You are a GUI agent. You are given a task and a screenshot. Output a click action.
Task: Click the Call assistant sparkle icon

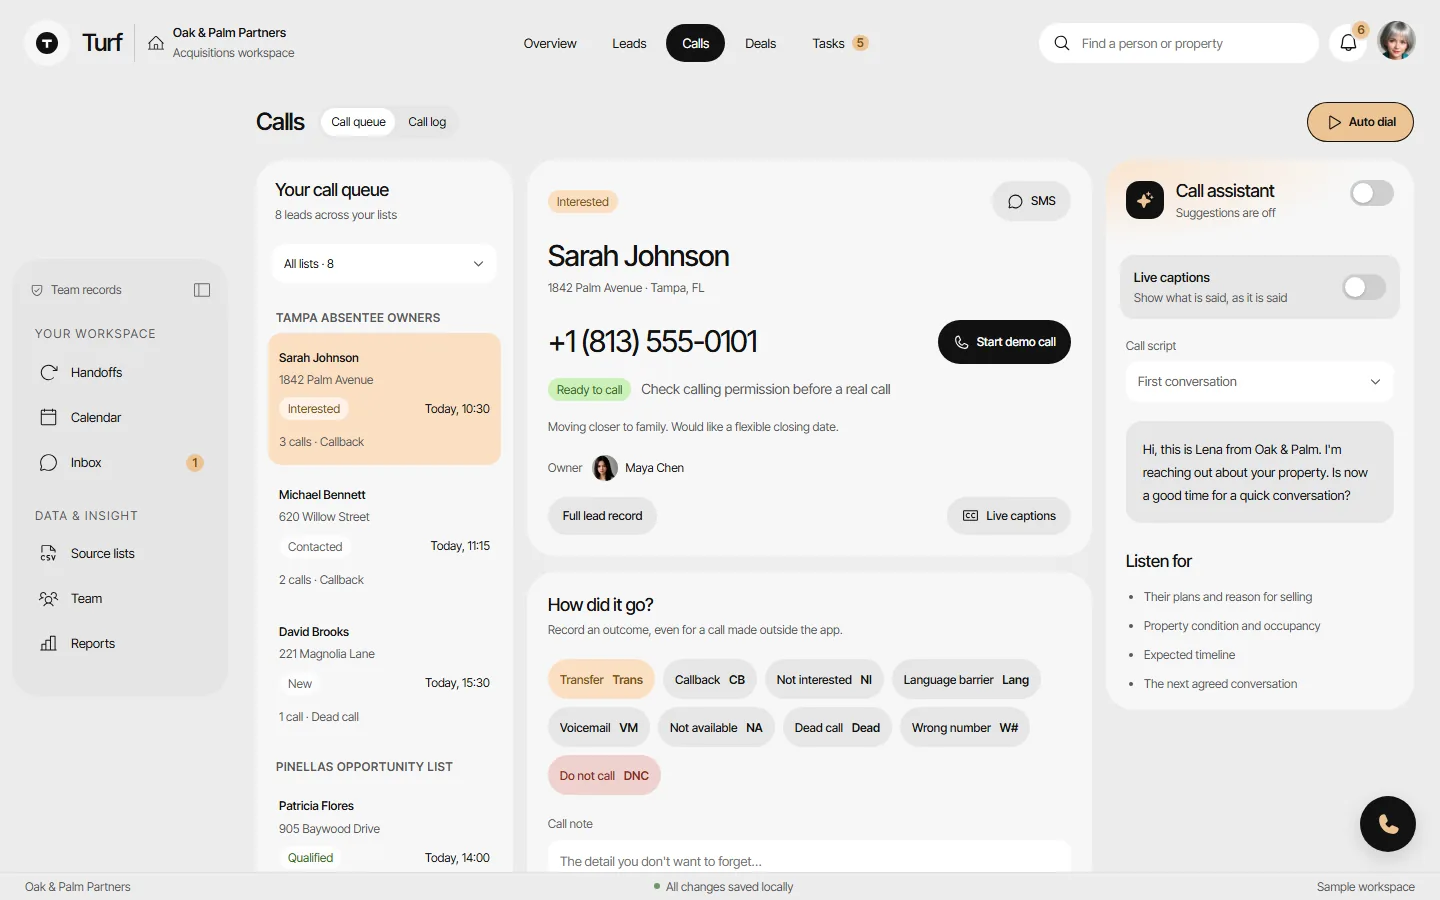click(1145, 200)
